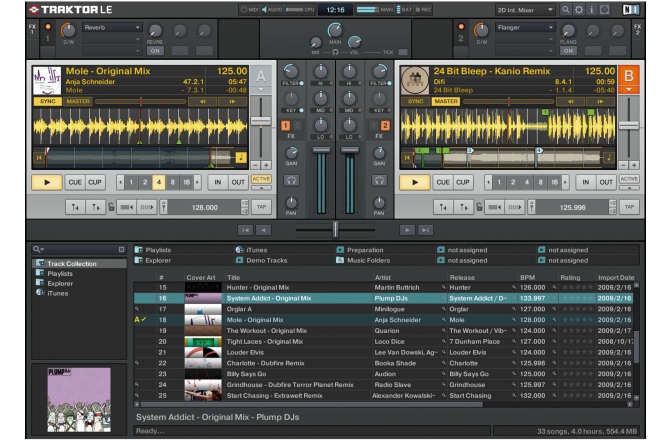The image size is (672, 440).
Task: Open Reverb effect dropdown
Action: click(x=112, y=27)
